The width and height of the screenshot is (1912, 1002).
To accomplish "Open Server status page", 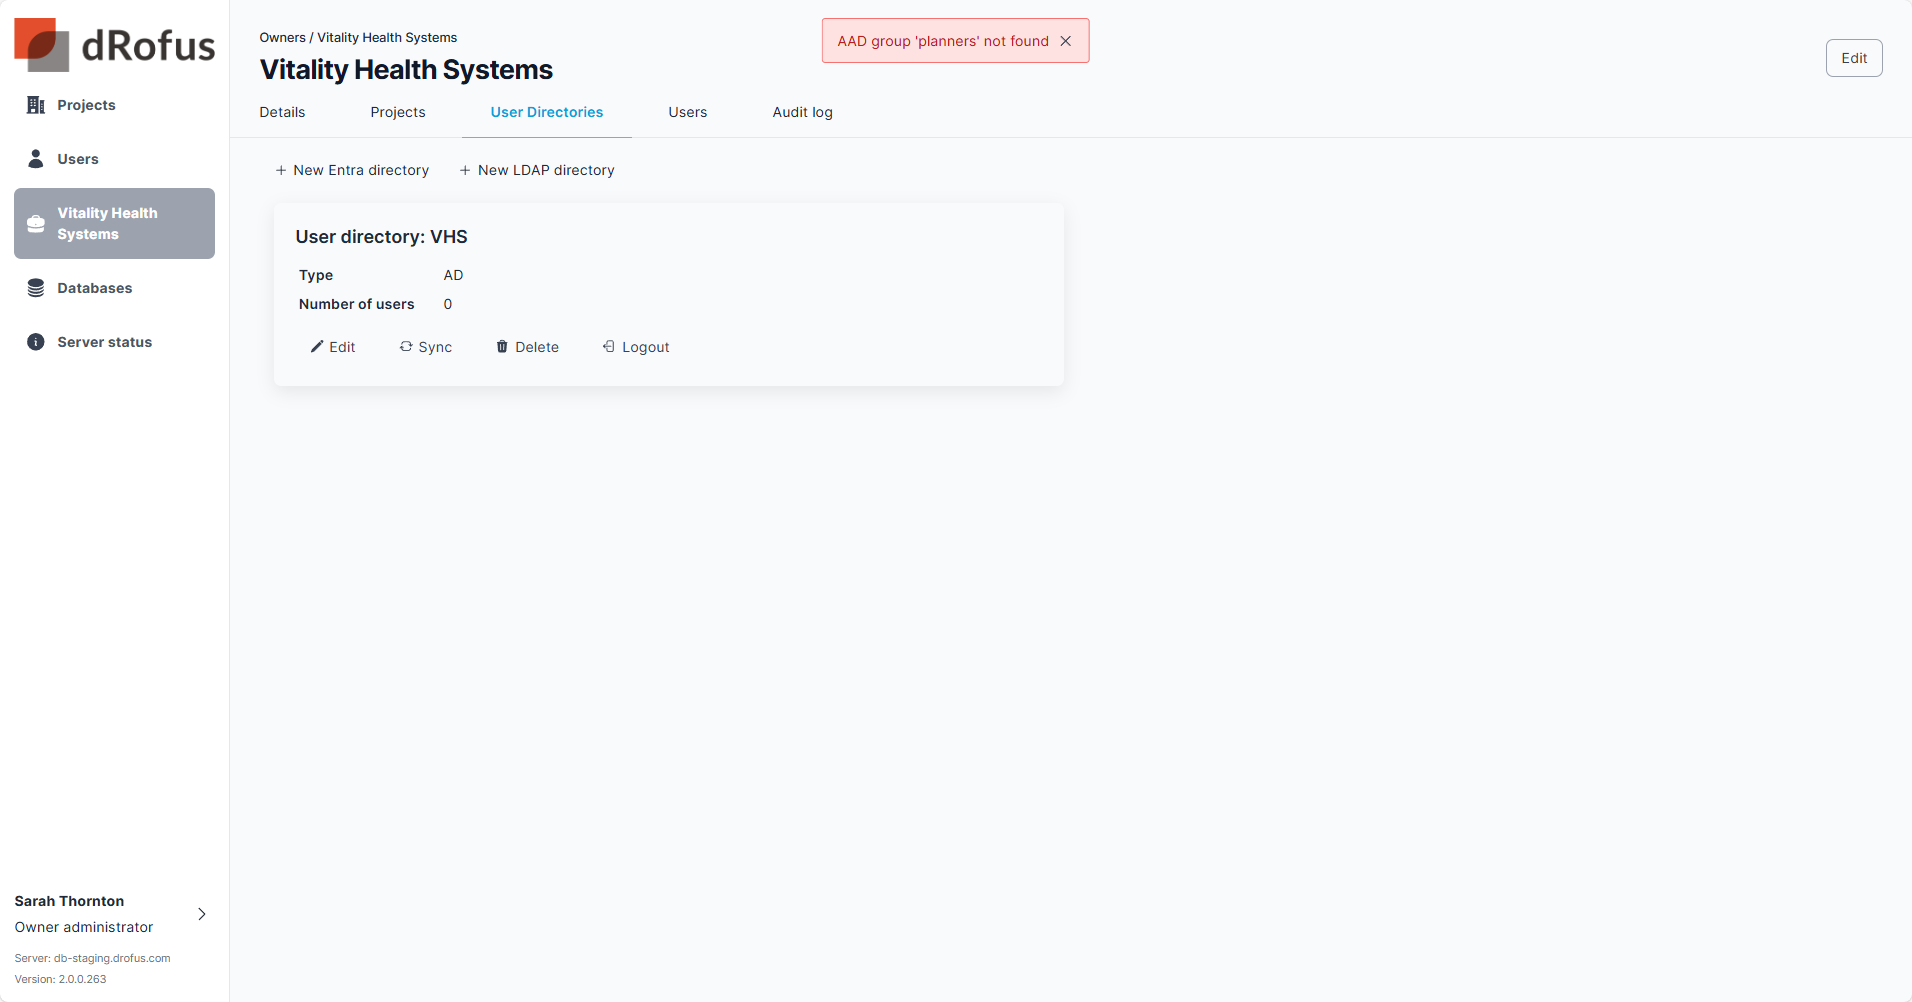I will coord(114,342).
